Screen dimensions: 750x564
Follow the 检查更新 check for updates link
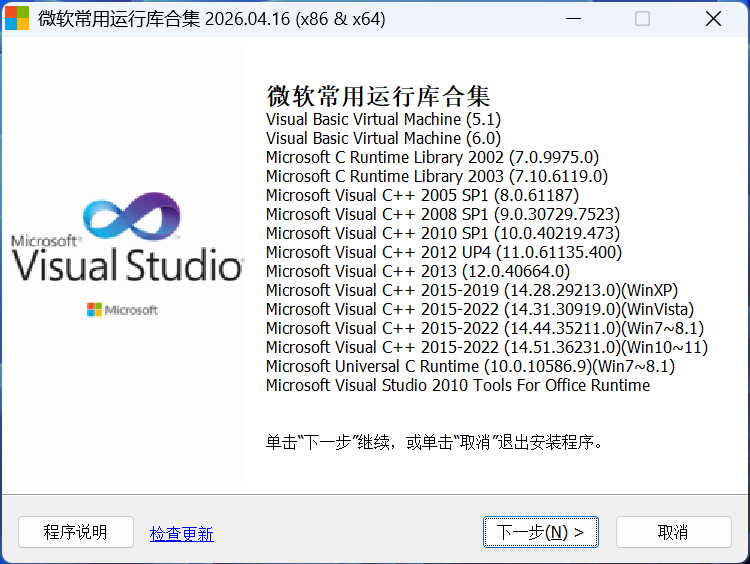click(x=182, y=533)
